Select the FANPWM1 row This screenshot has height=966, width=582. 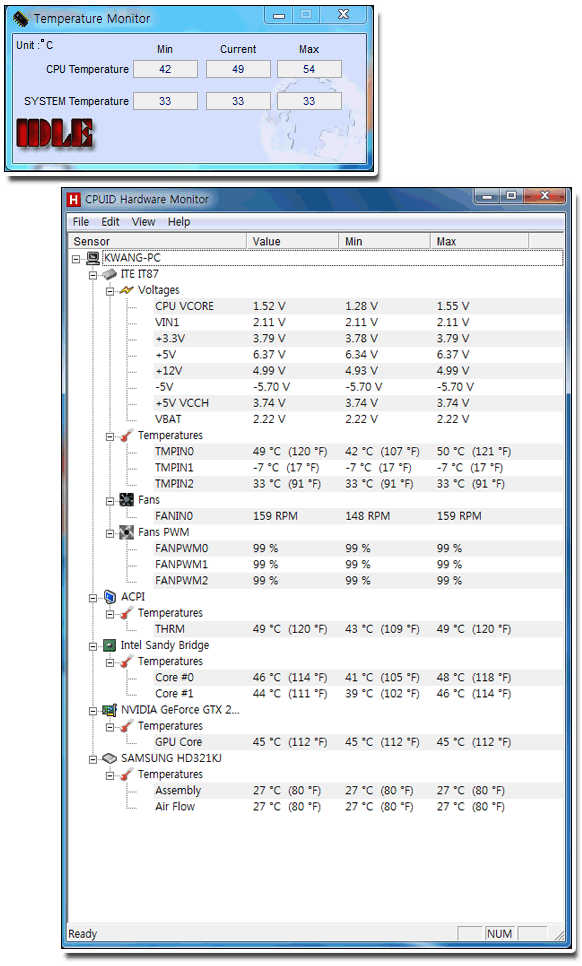(358, 564)
